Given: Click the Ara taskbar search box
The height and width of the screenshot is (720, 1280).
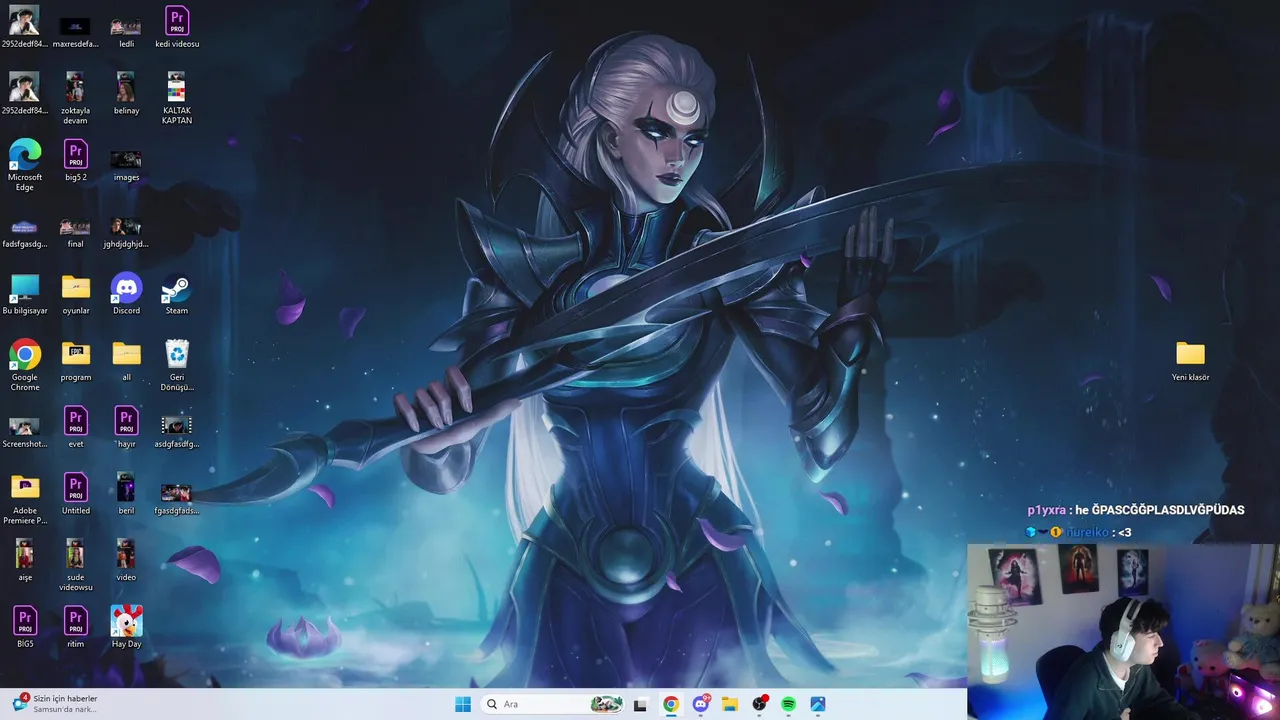Looking at the screenshot, I should point(553,704).
